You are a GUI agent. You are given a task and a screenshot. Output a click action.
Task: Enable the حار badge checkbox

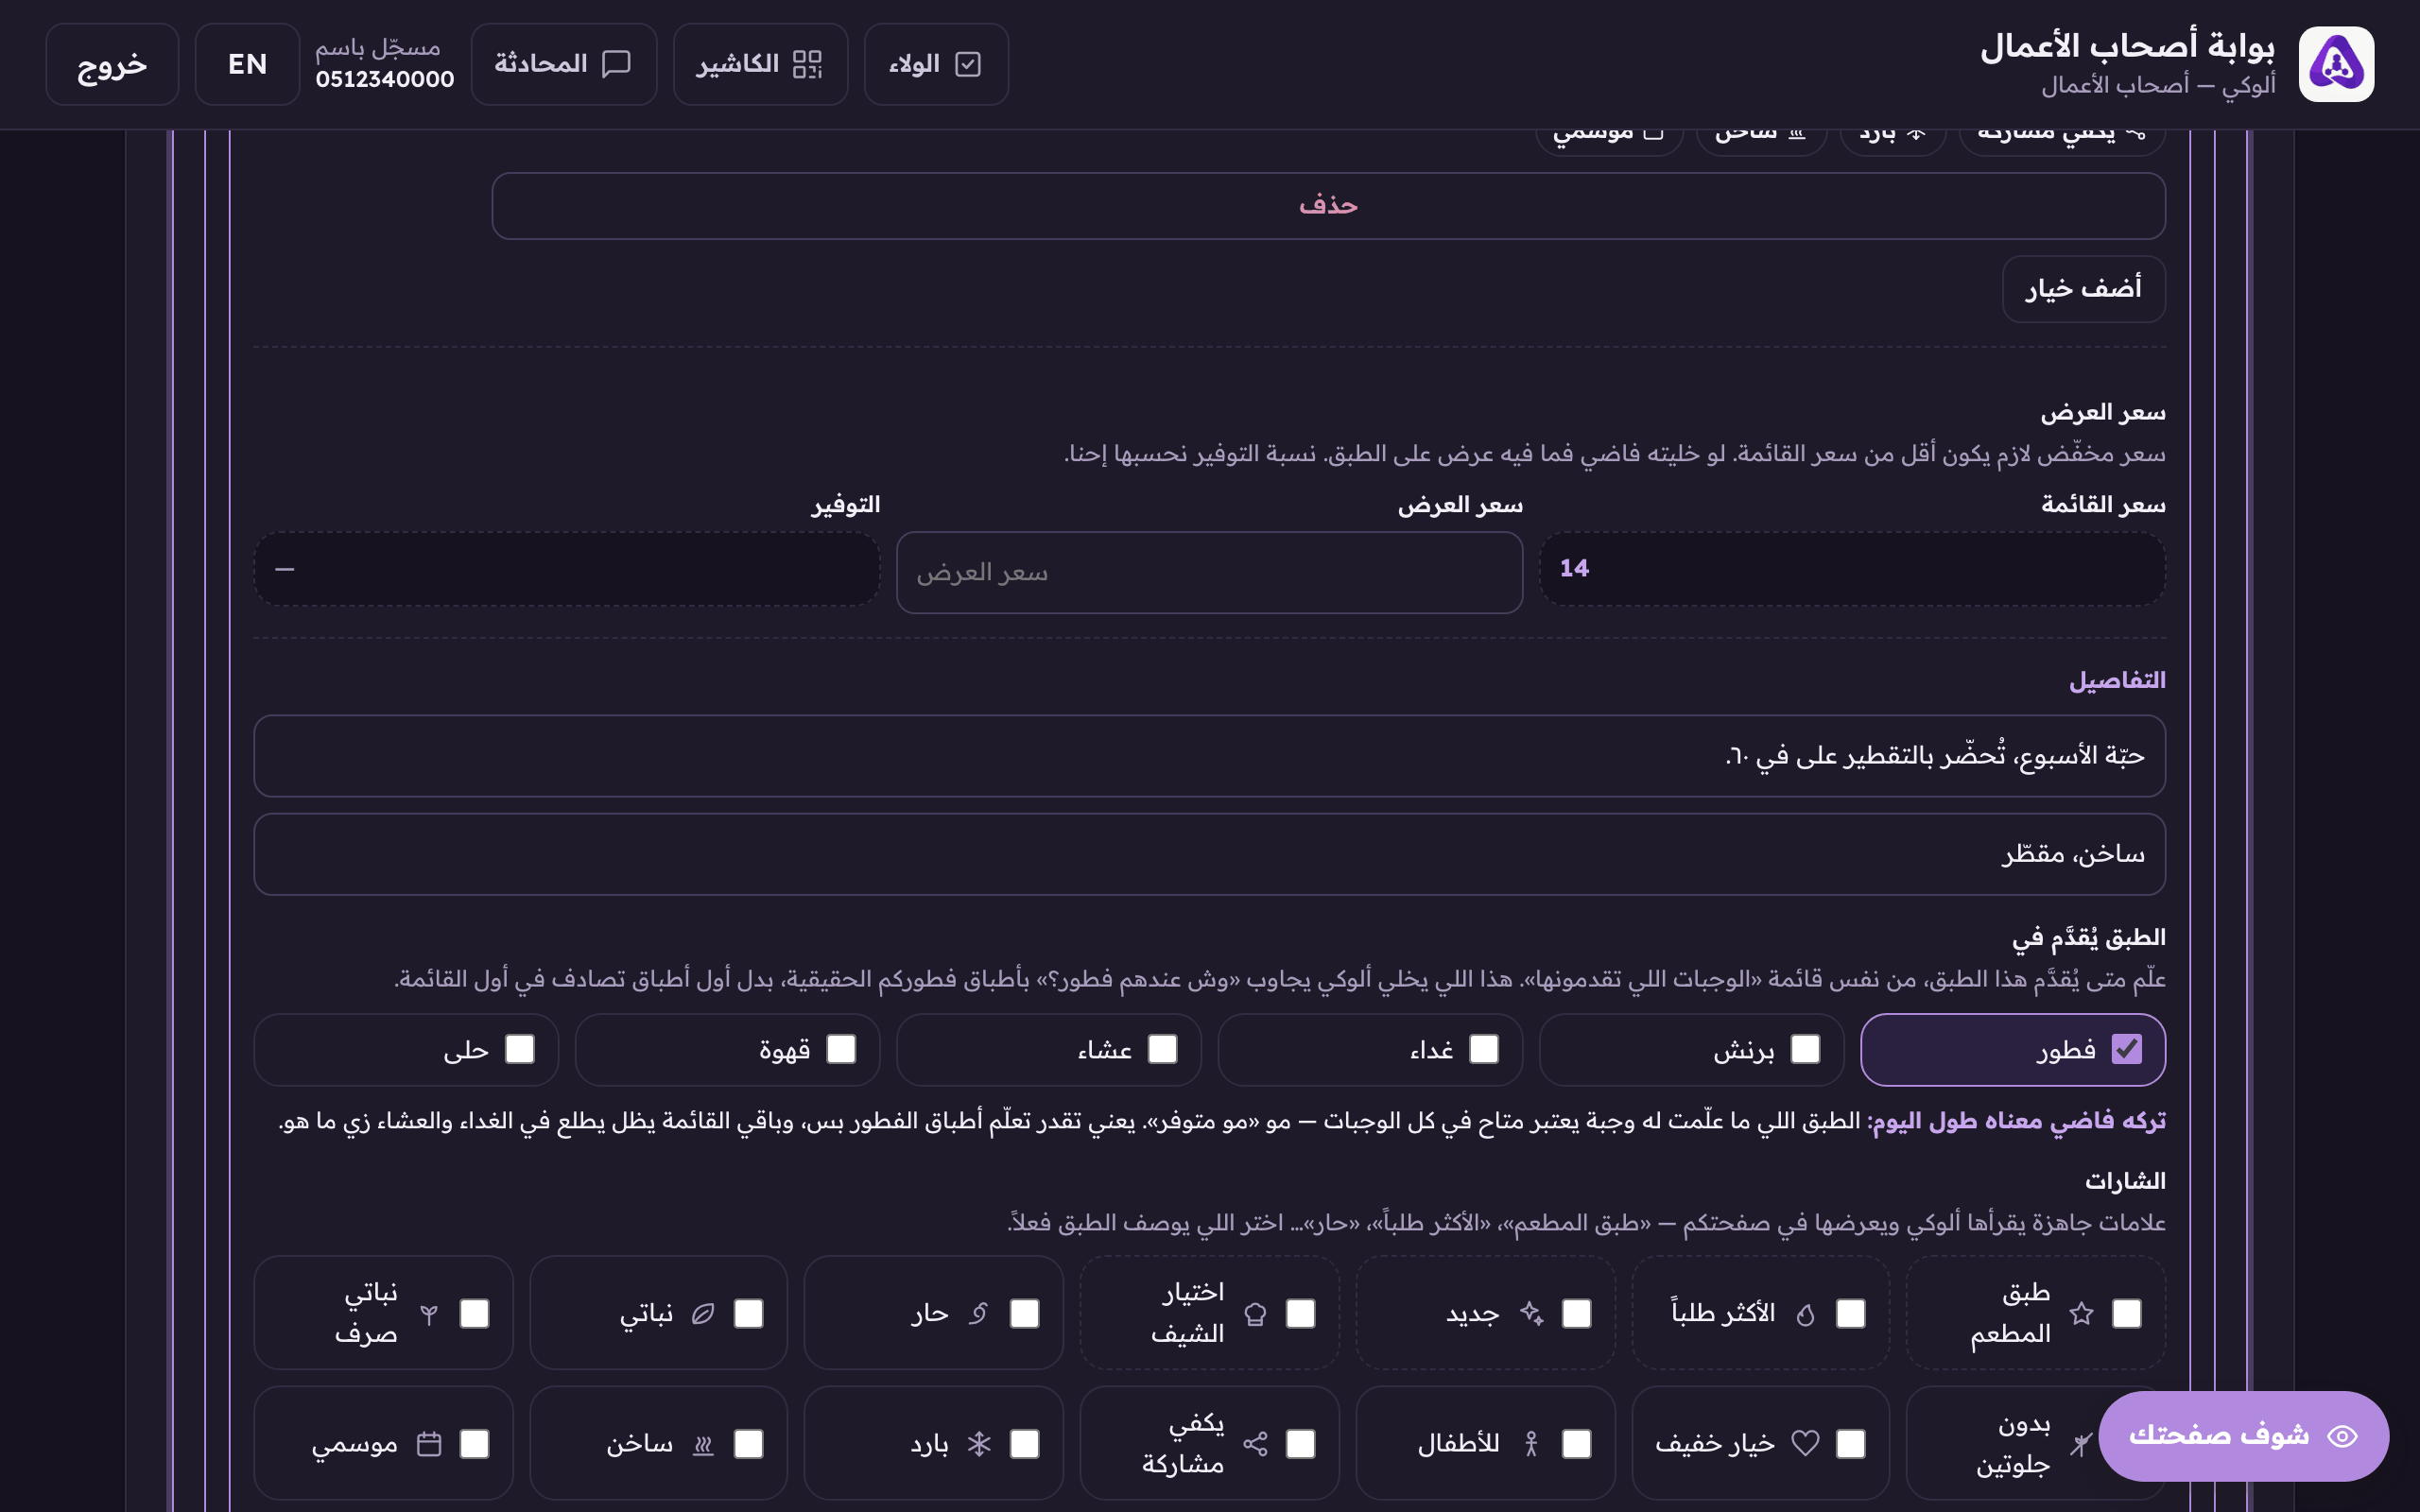(x=1025, y=1313)
